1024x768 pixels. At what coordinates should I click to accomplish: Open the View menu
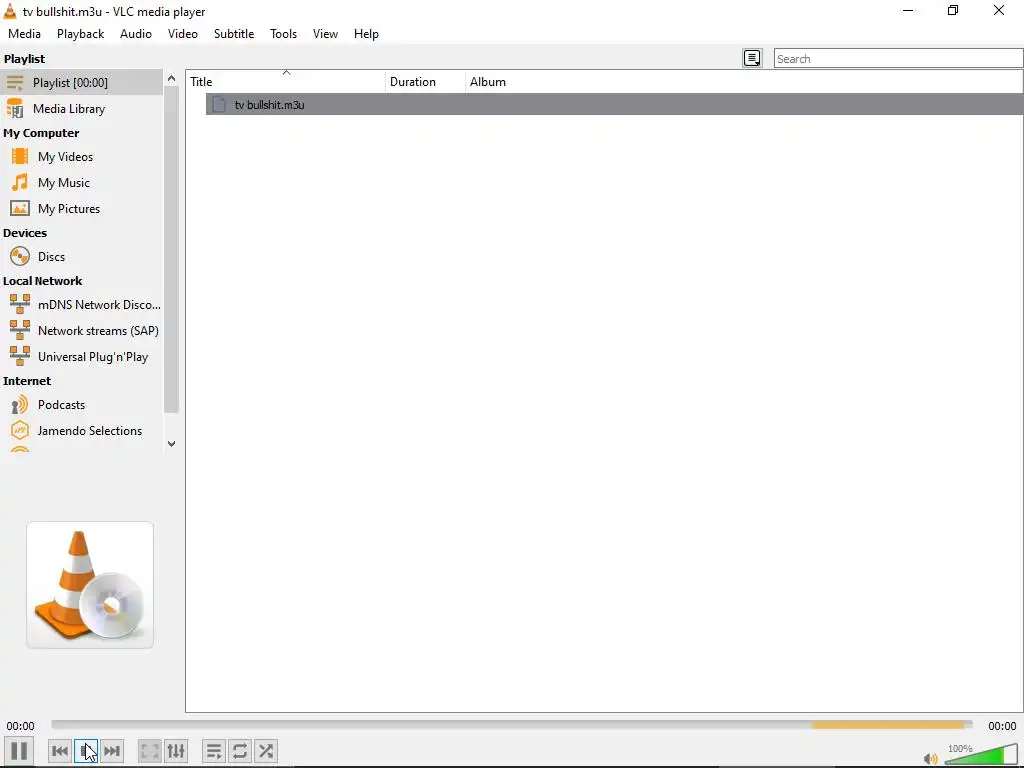click(x=325, y=34)
